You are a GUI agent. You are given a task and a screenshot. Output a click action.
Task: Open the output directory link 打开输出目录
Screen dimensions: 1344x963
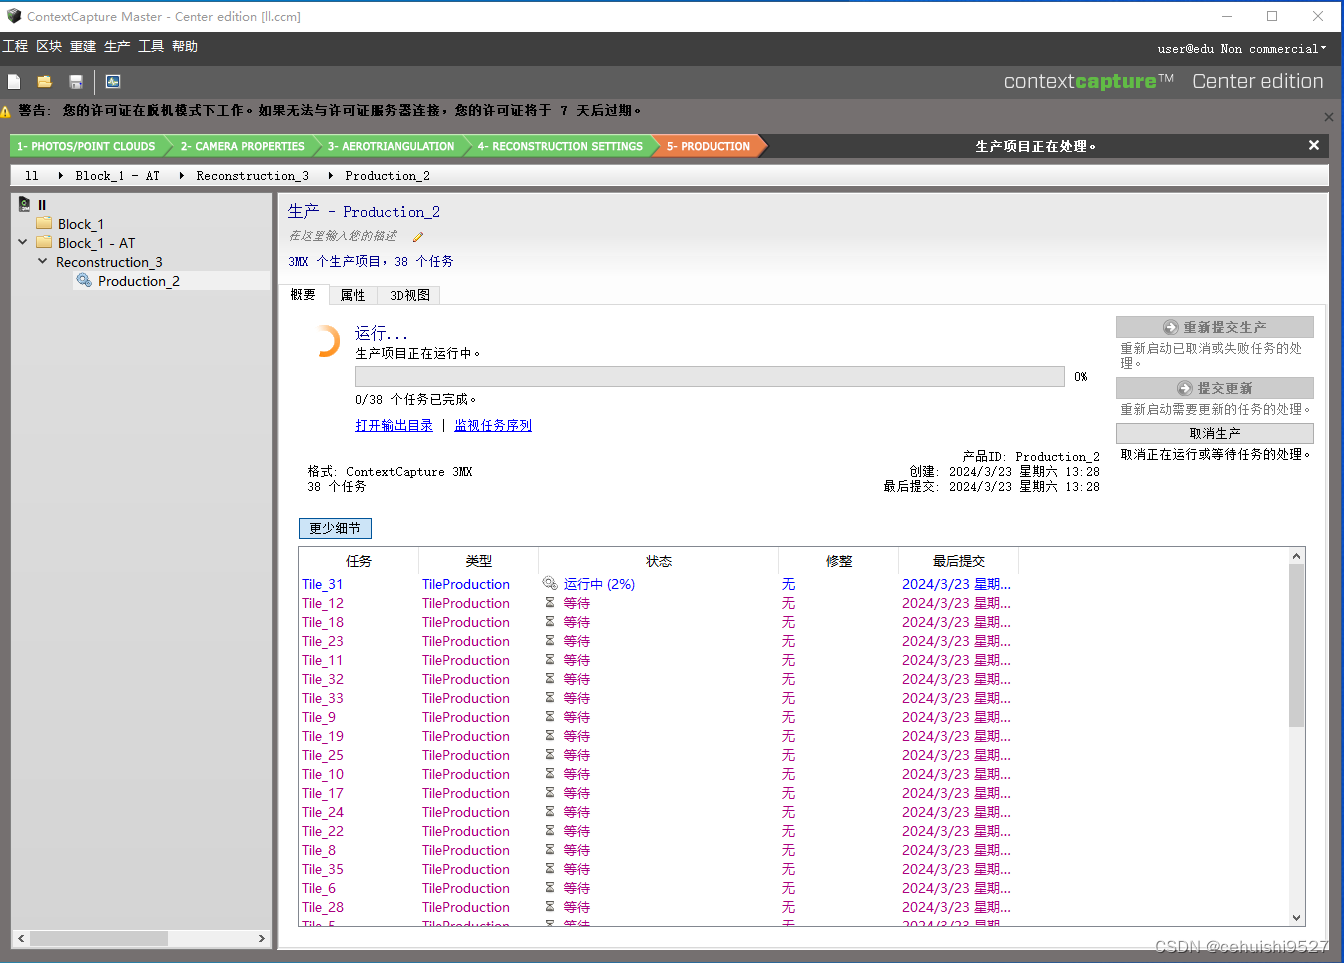pyautogui.click(x=394, y=425)
